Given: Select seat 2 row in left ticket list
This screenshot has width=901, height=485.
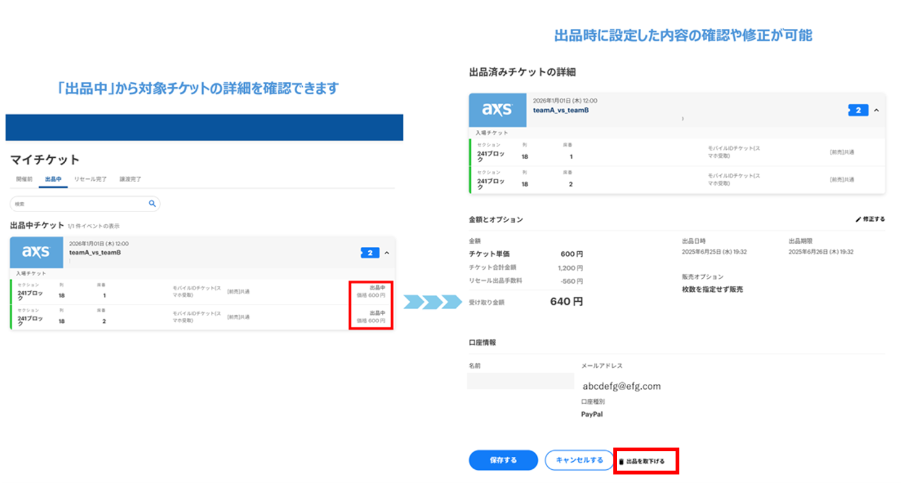Looking at the screenshot, I should pyautogui.click(x=200, y=318).
